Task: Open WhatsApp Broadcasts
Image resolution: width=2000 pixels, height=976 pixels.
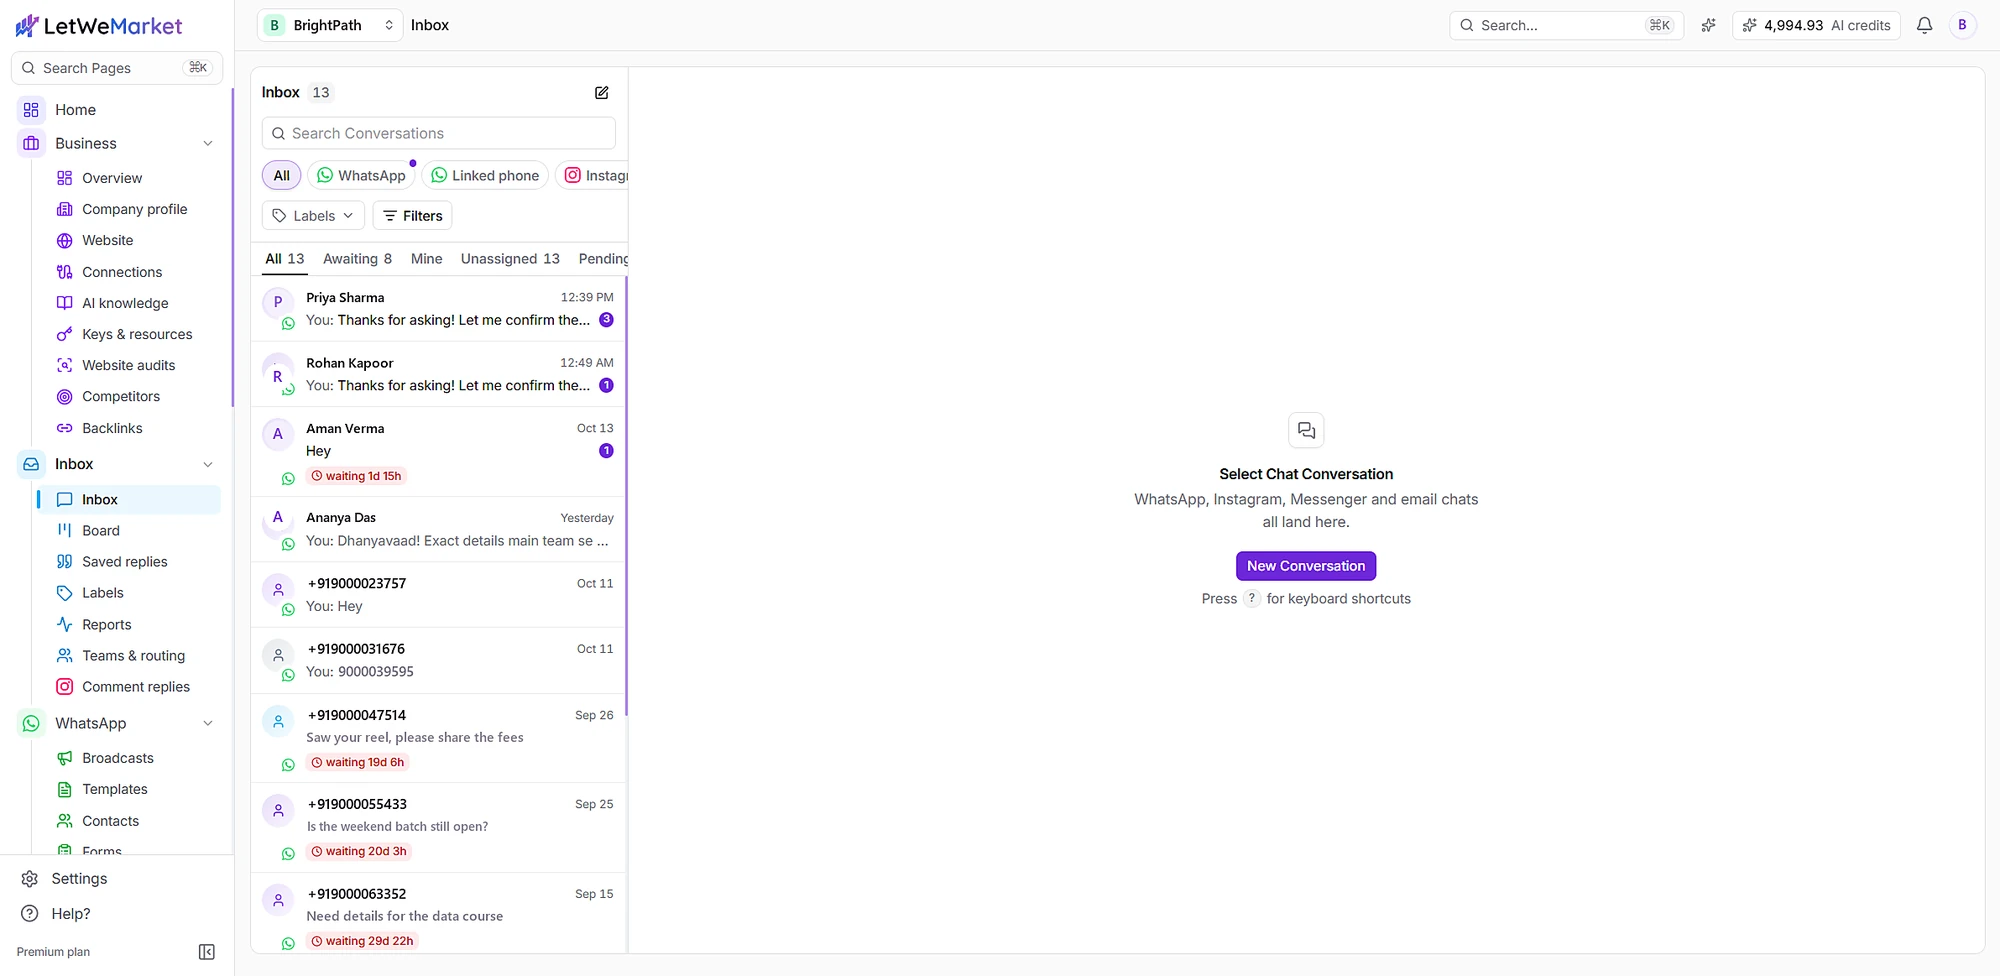Action: (118, 758)
